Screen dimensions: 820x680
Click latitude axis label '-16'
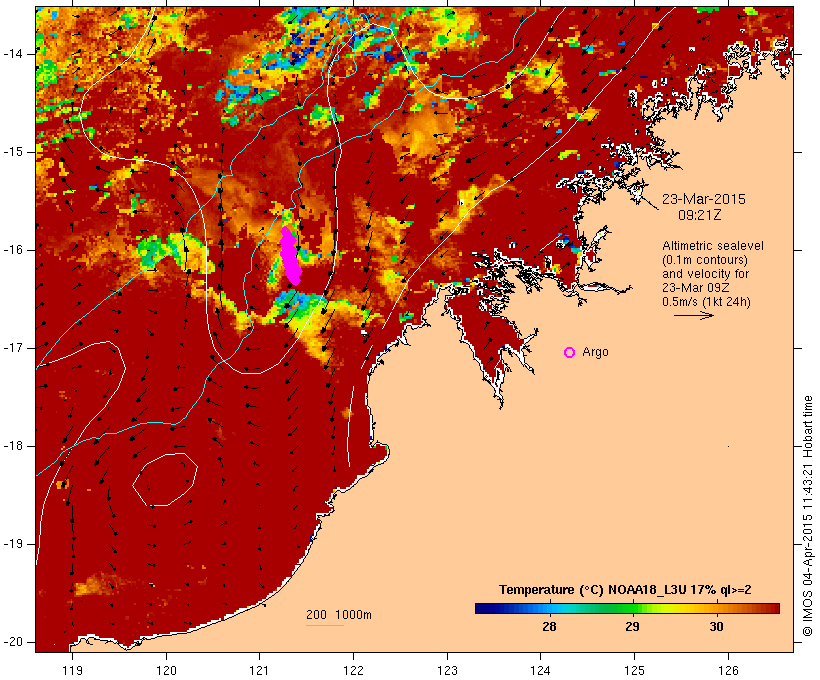coord(13,250)
